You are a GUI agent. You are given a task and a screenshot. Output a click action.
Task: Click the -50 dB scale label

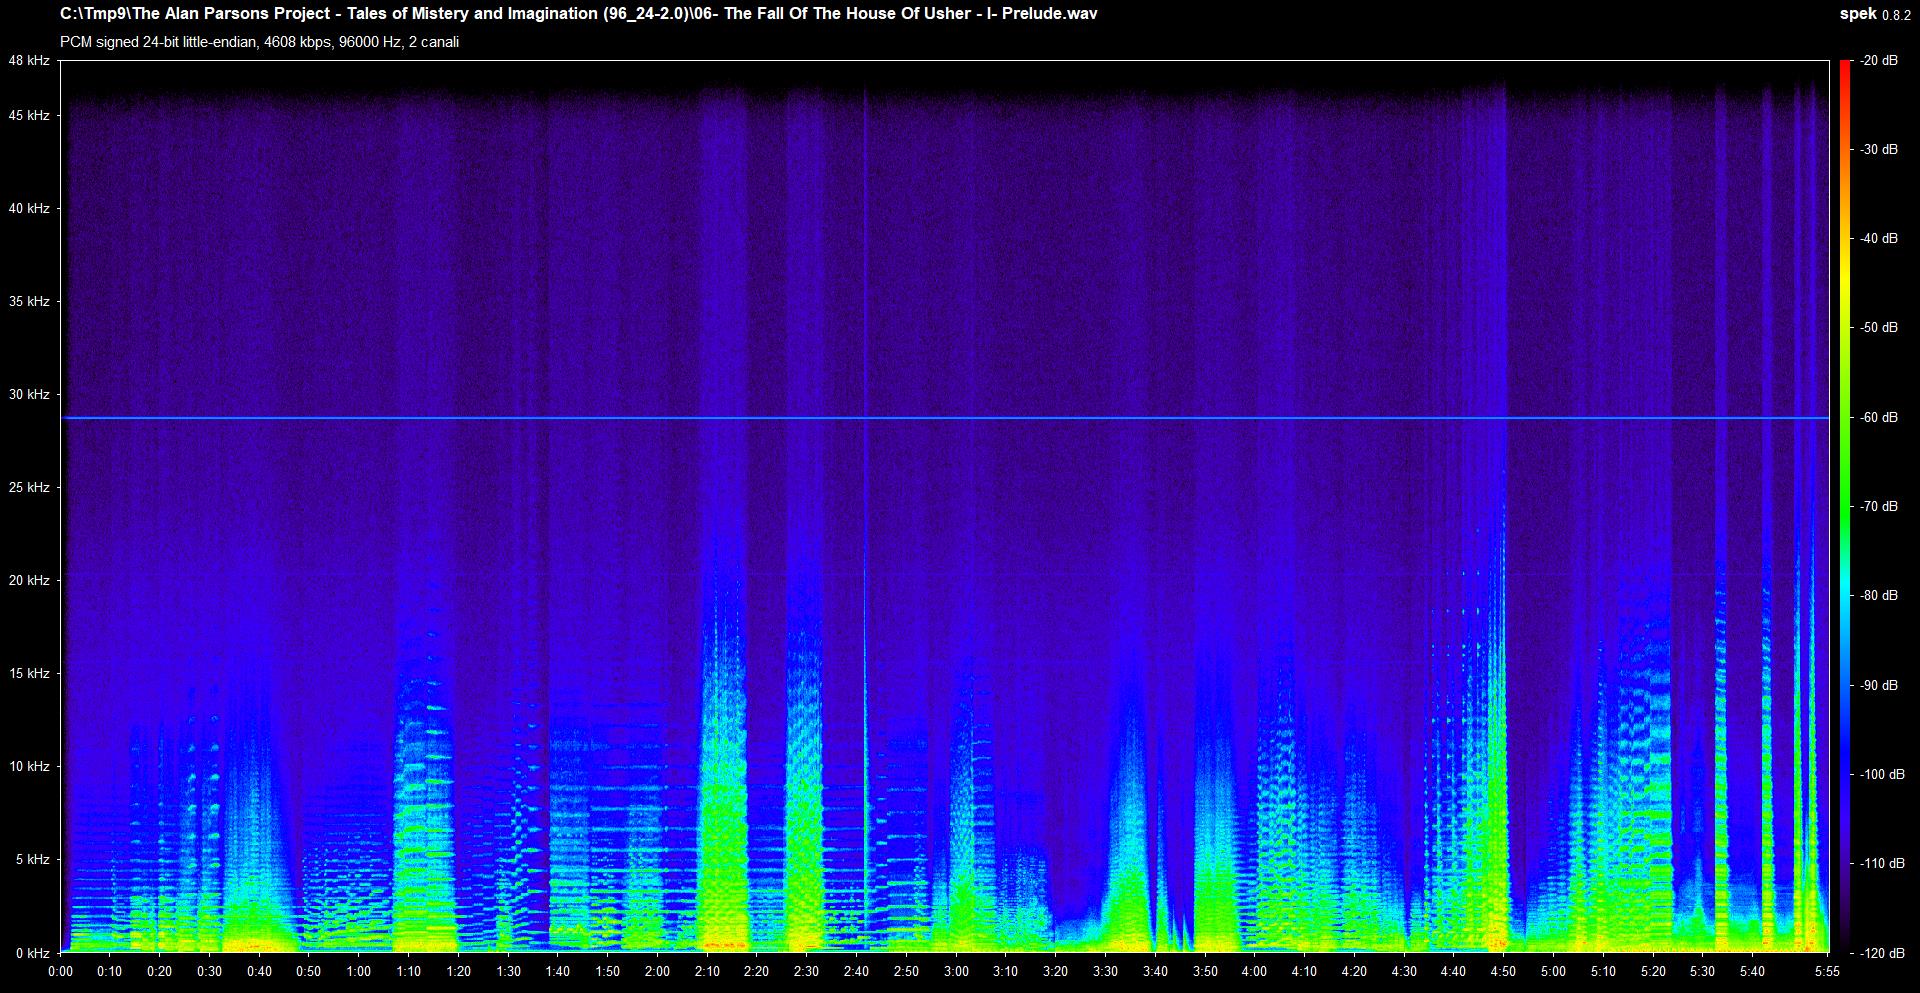(1878, 328)
